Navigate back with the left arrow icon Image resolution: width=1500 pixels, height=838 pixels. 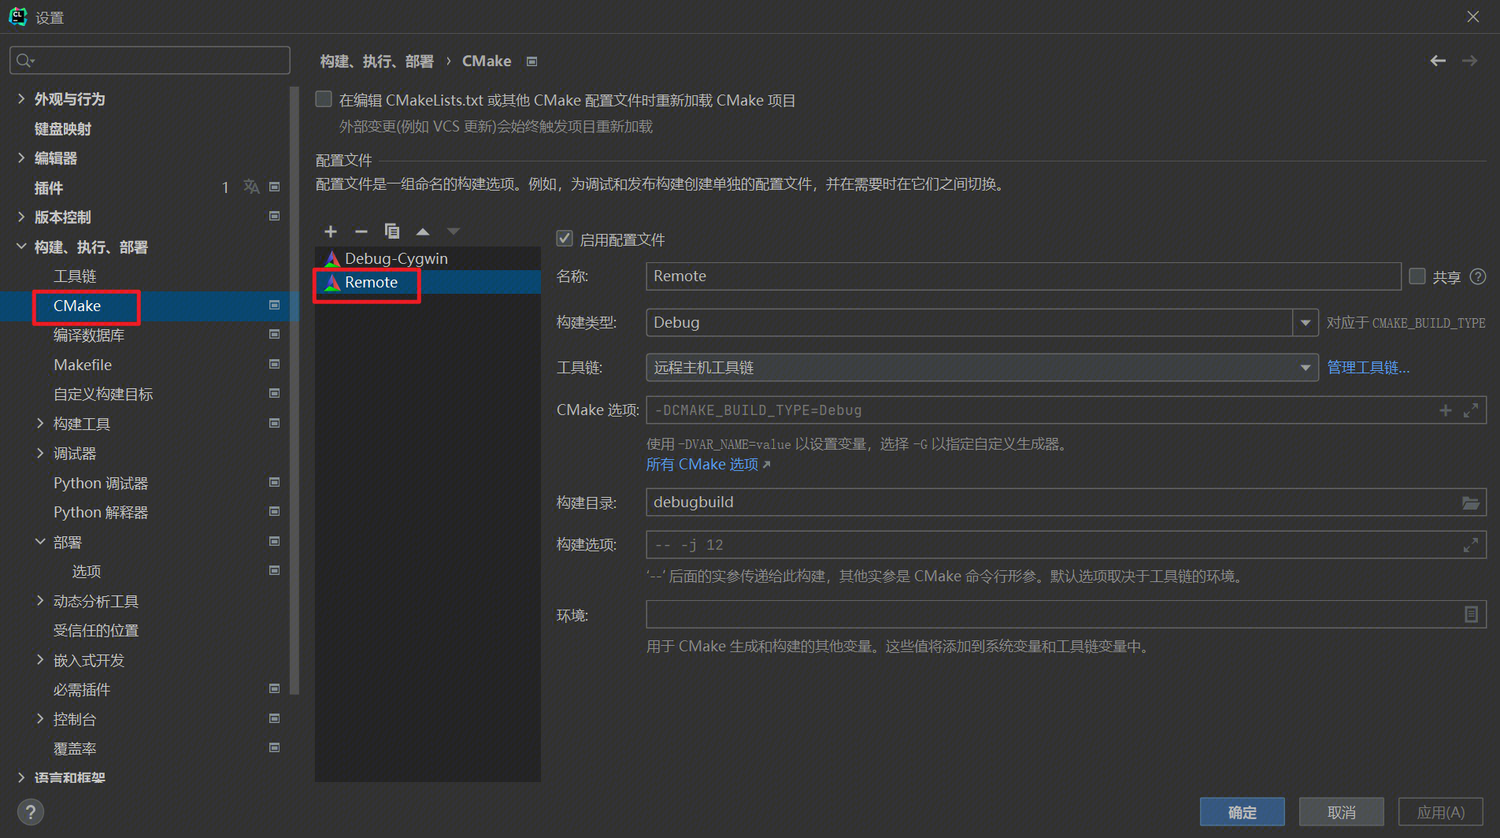coord(1438,60)
